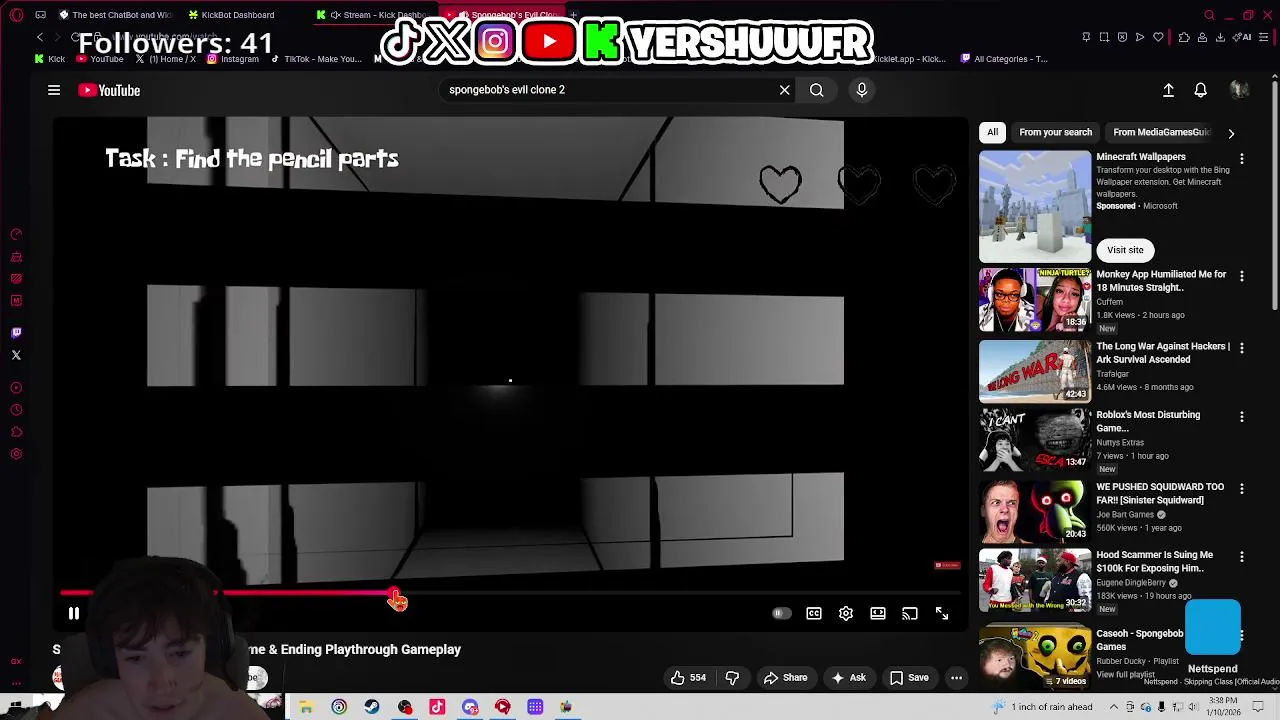Image resolution: width=1280 pixels, height=720 pixels.
Task: Open History clock in Opera sidebar
Action: [x=16, y=410]
